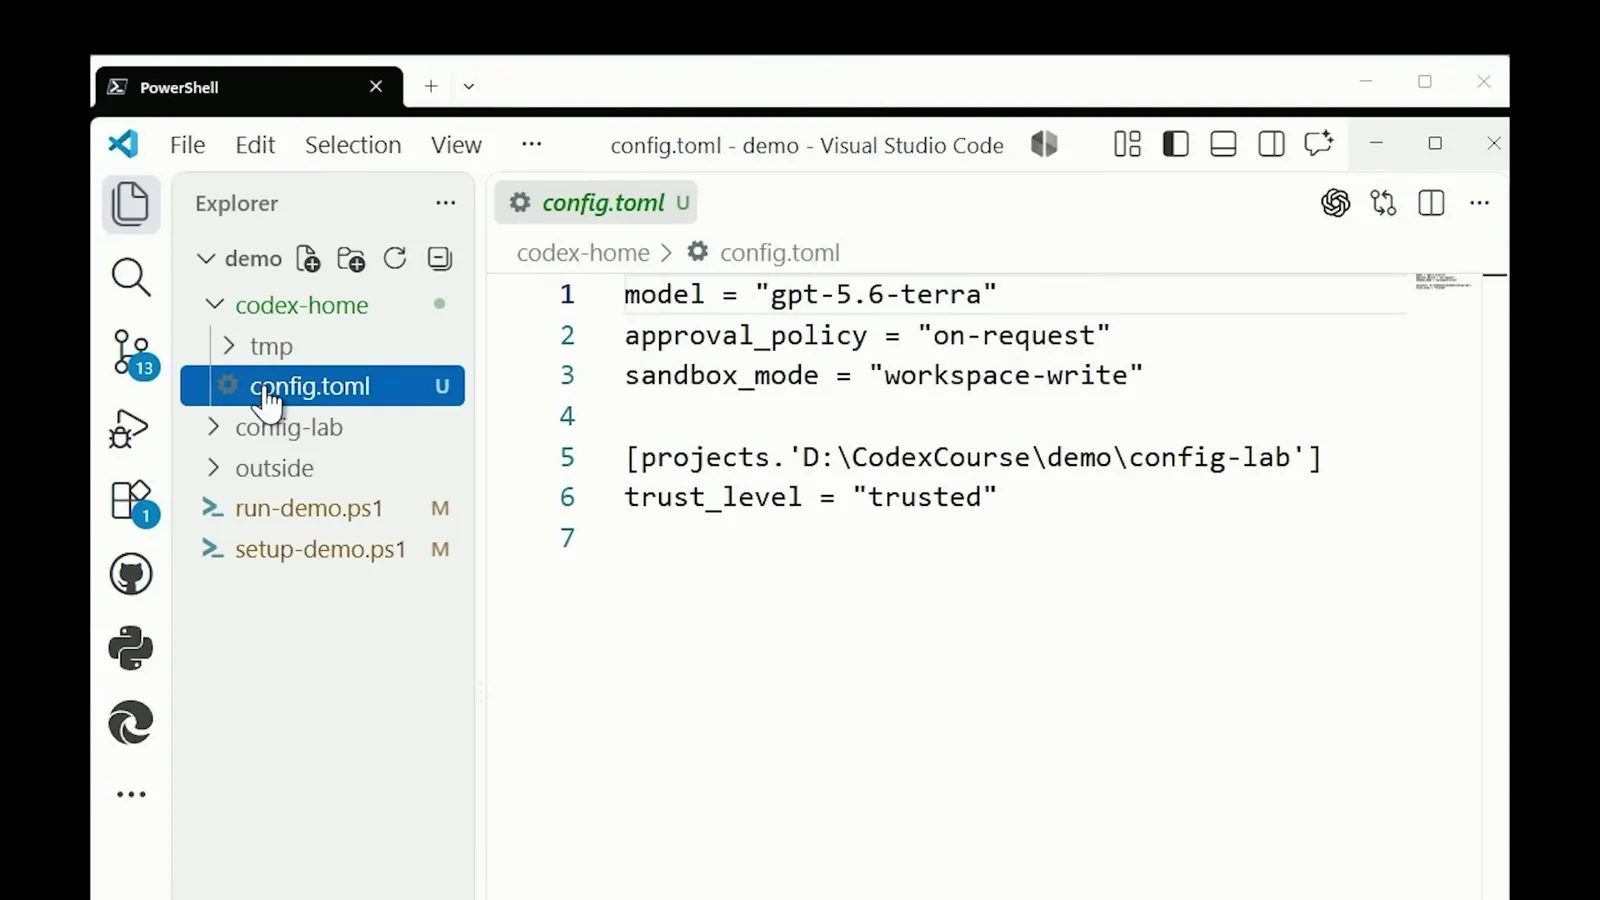Click the Explorer panel title
The image size is (1600, 900).
(236, 203)
